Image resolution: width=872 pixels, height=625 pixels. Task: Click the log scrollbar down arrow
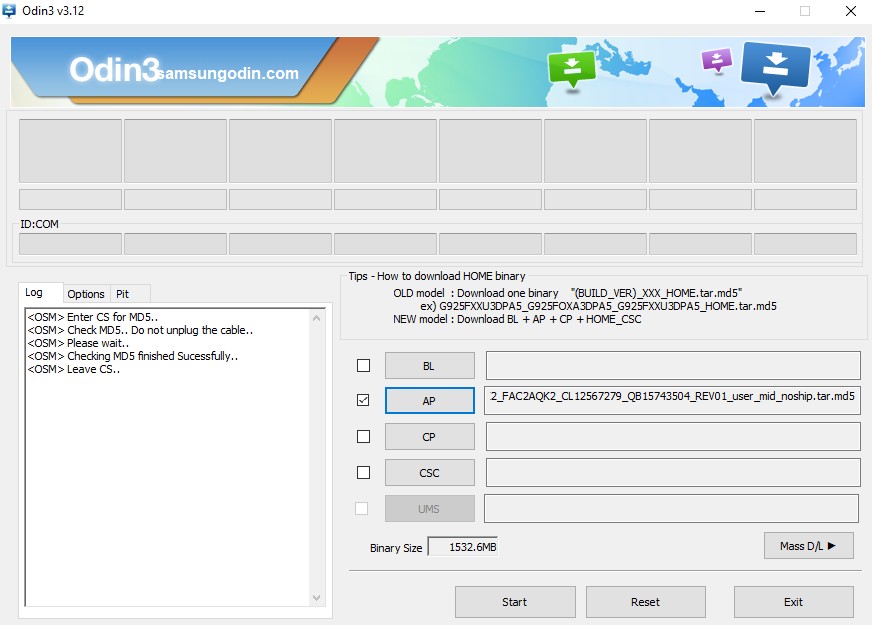tap(316, 598)
